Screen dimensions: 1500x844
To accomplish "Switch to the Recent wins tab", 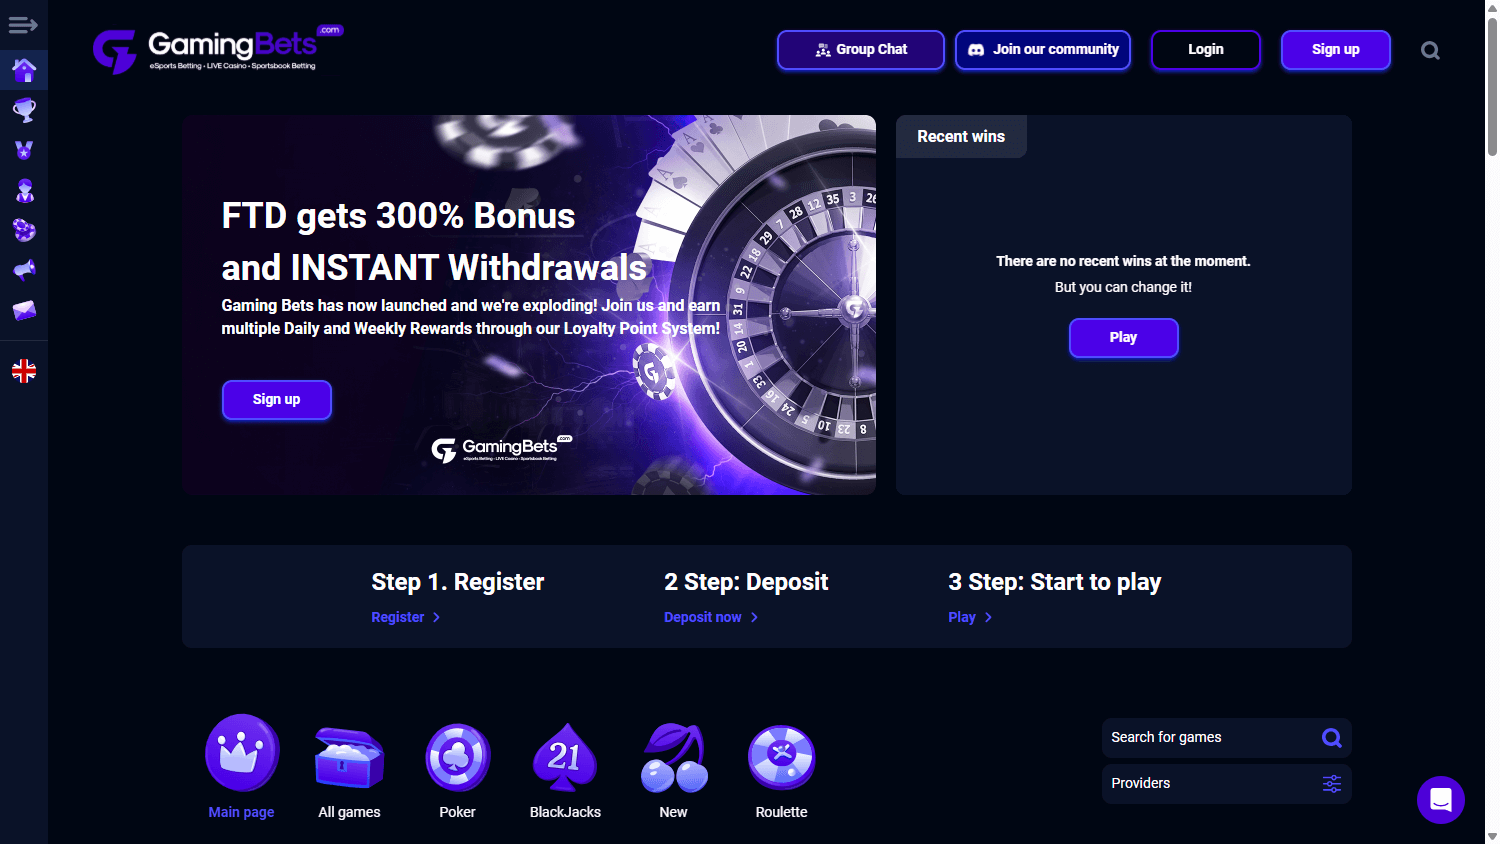I will coord(960,136).
